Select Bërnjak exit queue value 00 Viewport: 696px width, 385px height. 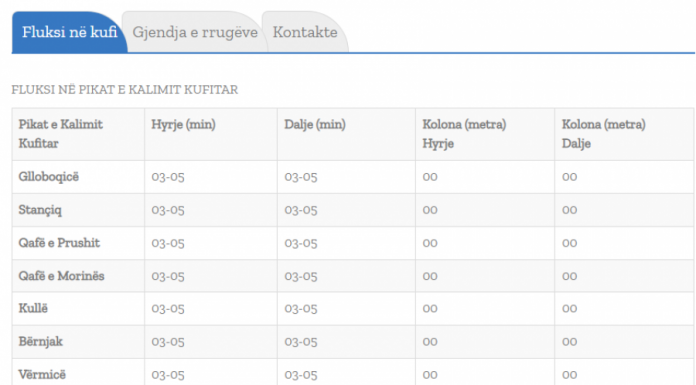569,341
